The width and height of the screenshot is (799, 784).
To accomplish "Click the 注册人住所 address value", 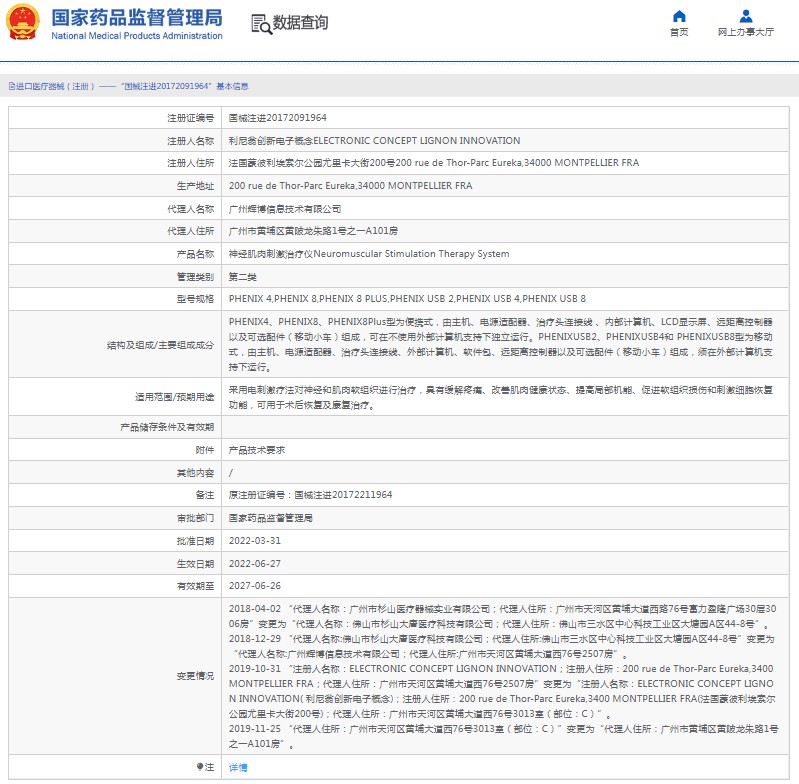I will 434,163.
